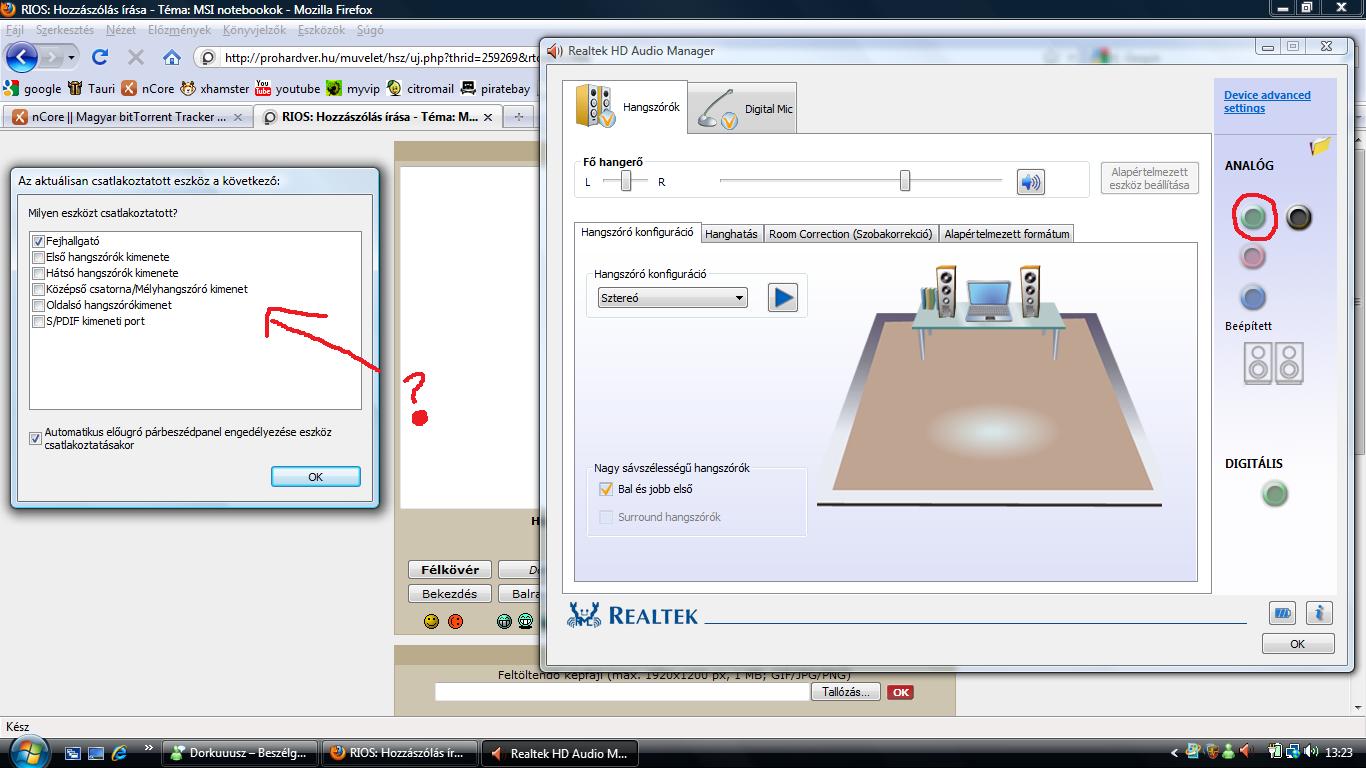Switch to nCore Magyar bitTorrent Tracker tab
This screenshot has width=1366, height=768.
click(128, 117)
